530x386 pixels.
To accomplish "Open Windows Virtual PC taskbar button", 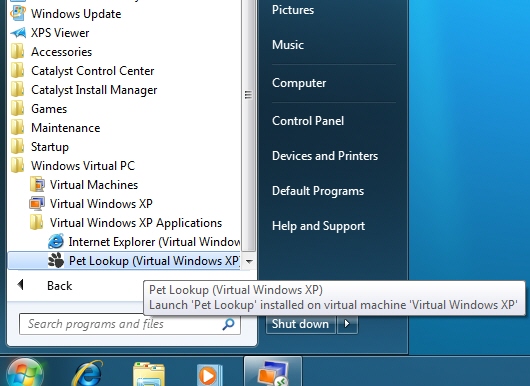I will pos(273,372).
